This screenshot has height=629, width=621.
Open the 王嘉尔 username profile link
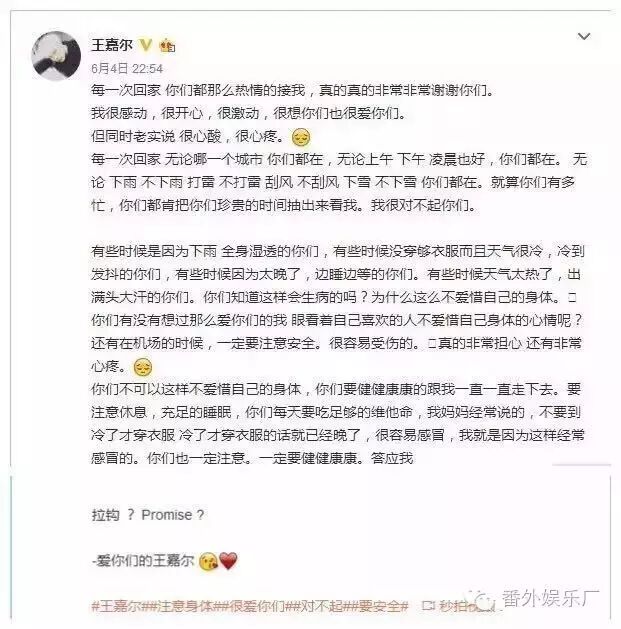(x=112, y=45)
